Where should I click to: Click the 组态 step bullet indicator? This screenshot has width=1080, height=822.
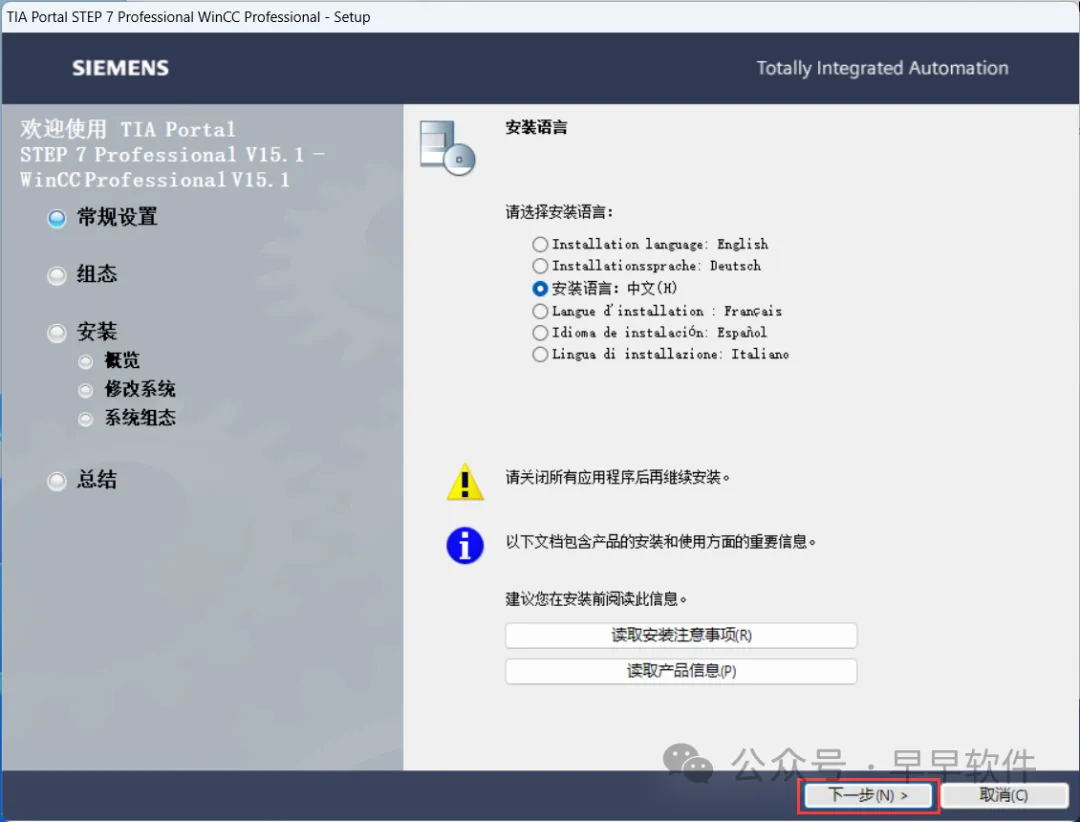coord(56,276)
